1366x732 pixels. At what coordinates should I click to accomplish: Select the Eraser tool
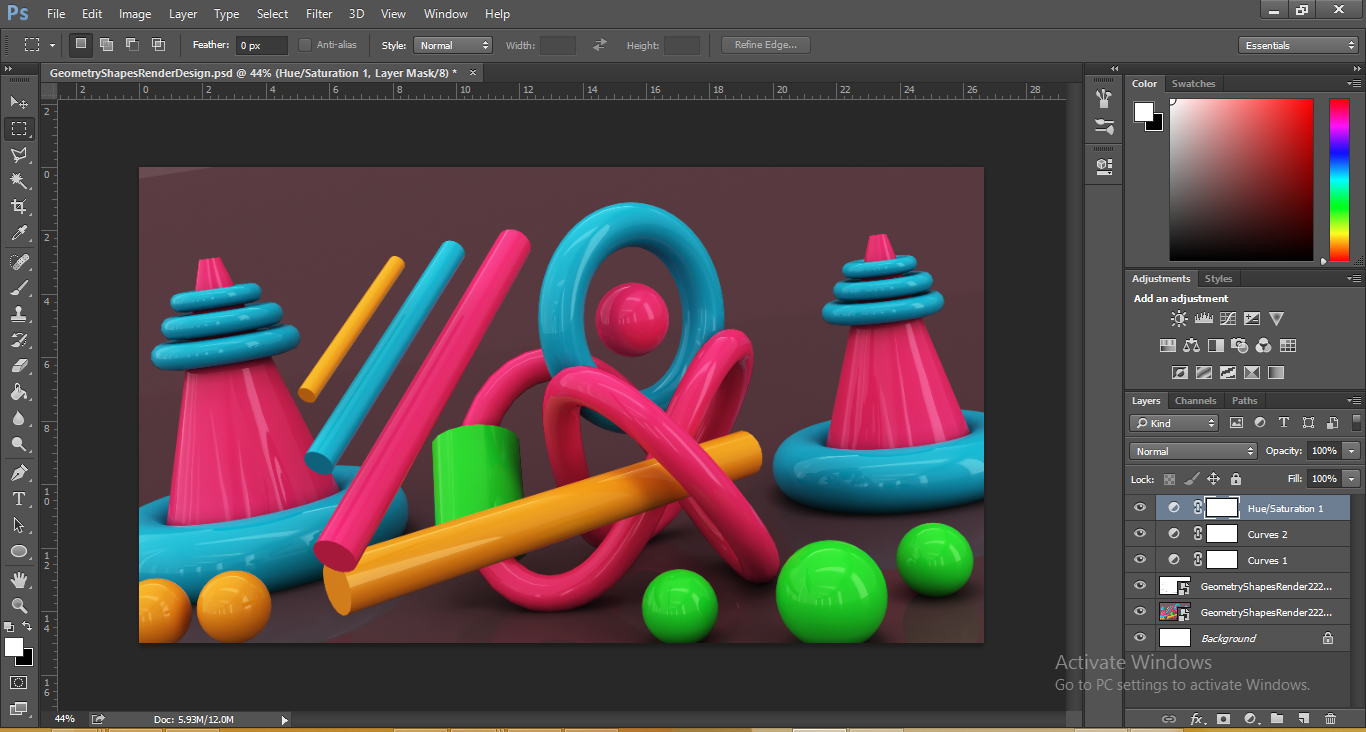pyautogui.click(x=18, y=365)
